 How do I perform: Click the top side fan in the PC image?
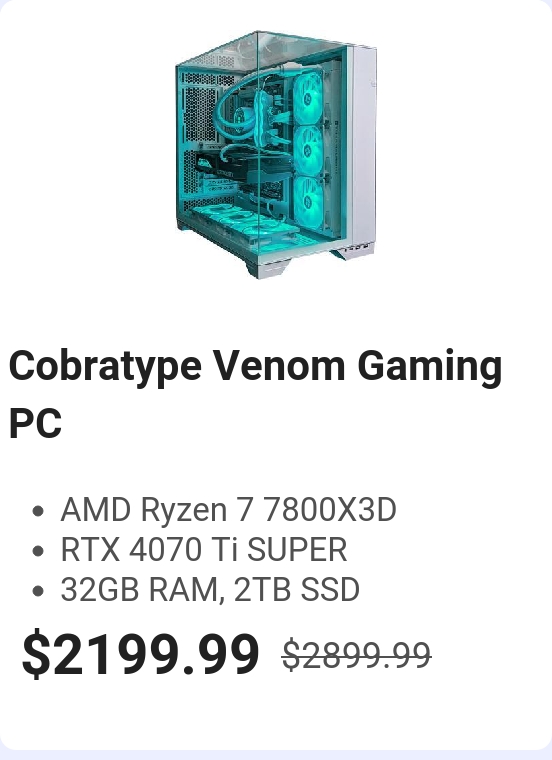click(x=308, y=98)
